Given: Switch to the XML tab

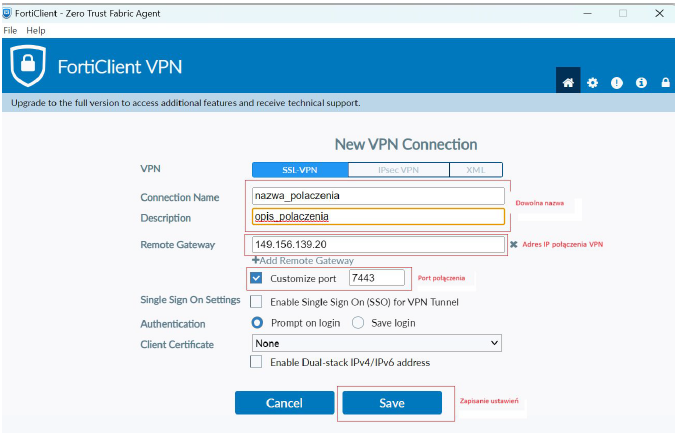Looking at the screenshot, I should [x=476, y=170].
